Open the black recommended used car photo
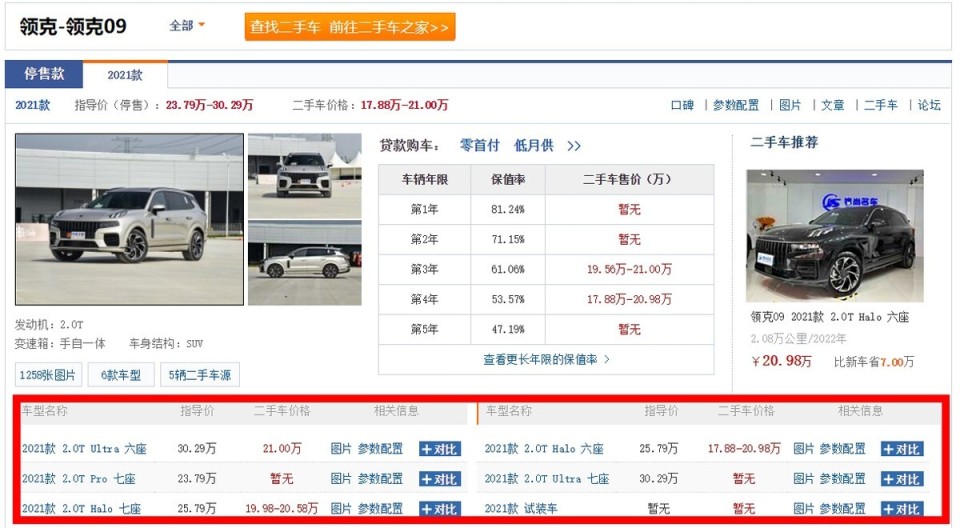Image resolution: width=960 pixels, height=528 pixels. coord(834,236)
